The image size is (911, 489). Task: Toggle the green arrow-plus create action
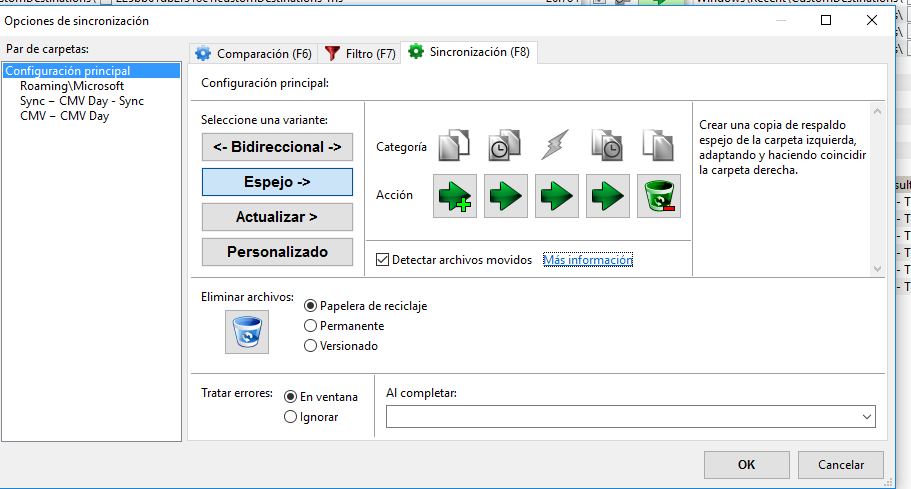click(455, 196)
